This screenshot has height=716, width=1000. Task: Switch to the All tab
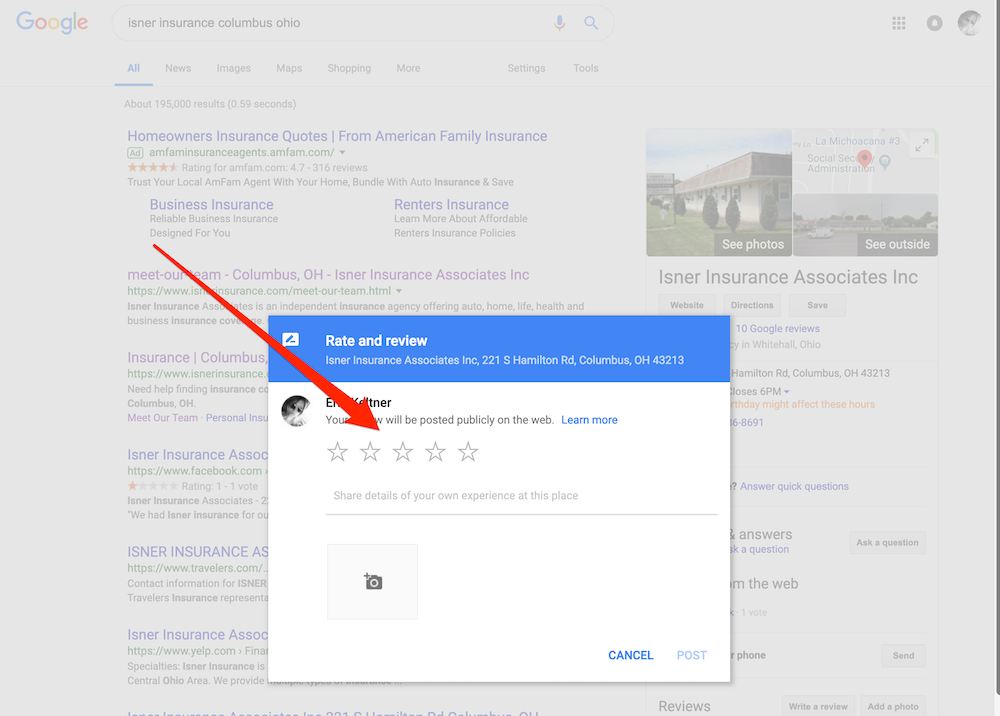click(133, 68)
